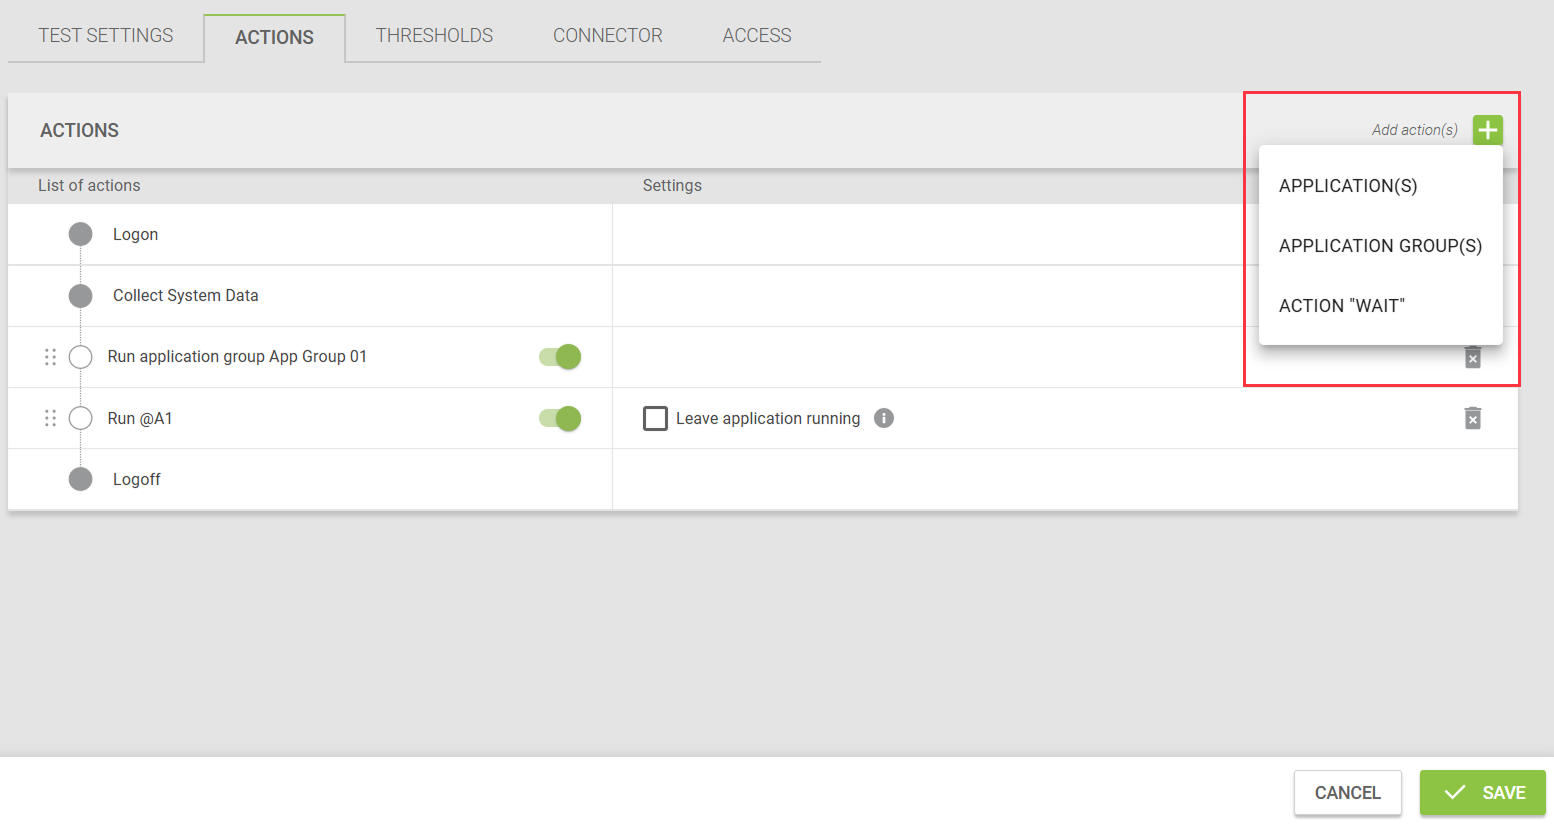The width and height of the screenshot is (1554, 826).
Task: Click the trash icon for Run application group row
Action: [x=1472, y=358]
